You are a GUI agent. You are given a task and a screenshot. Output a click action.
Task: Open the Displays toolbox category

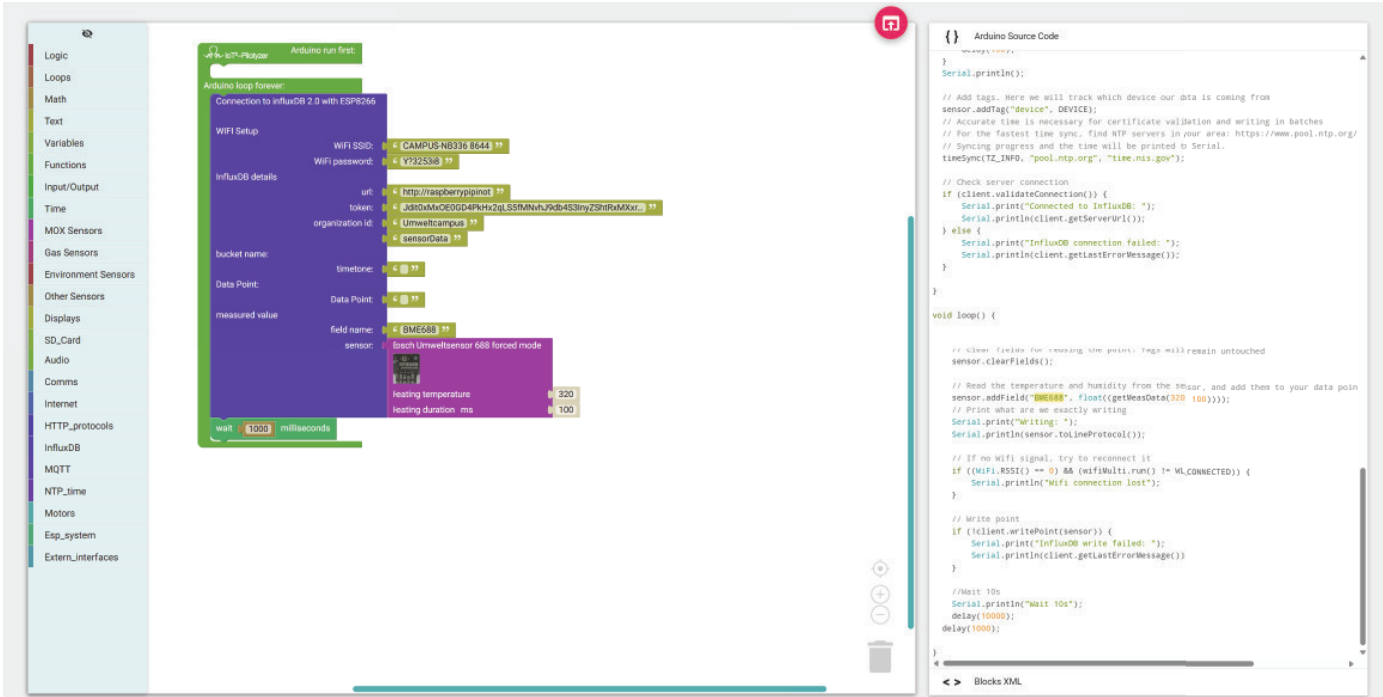click(62, 318)
